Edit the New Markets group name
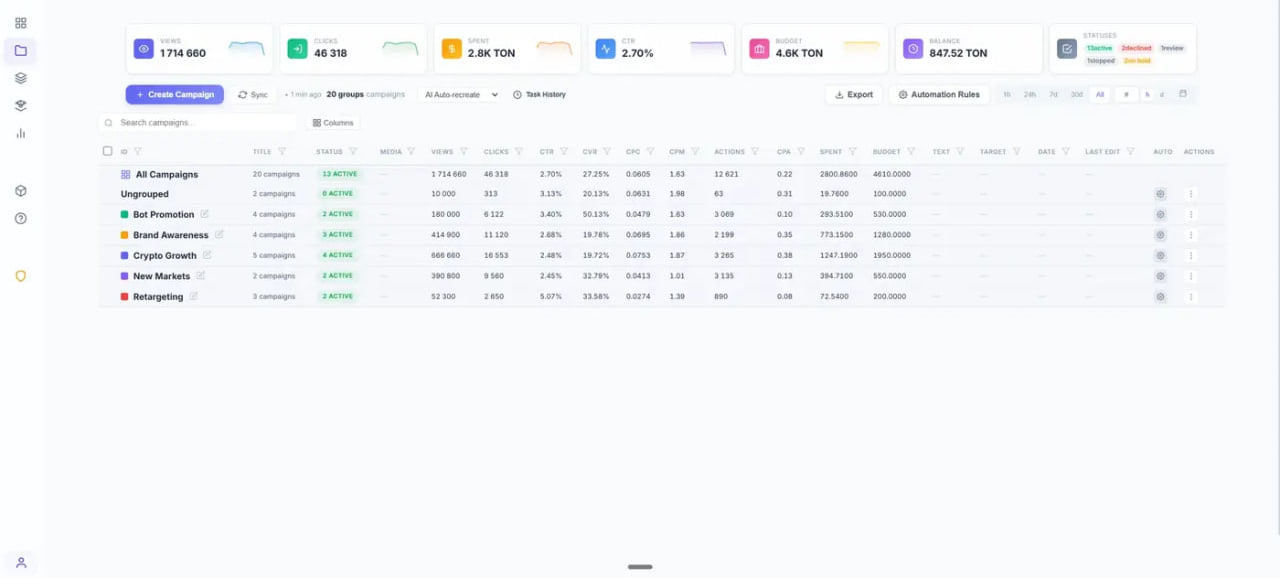Viewport: 1280px width, 578px height. 200,275
